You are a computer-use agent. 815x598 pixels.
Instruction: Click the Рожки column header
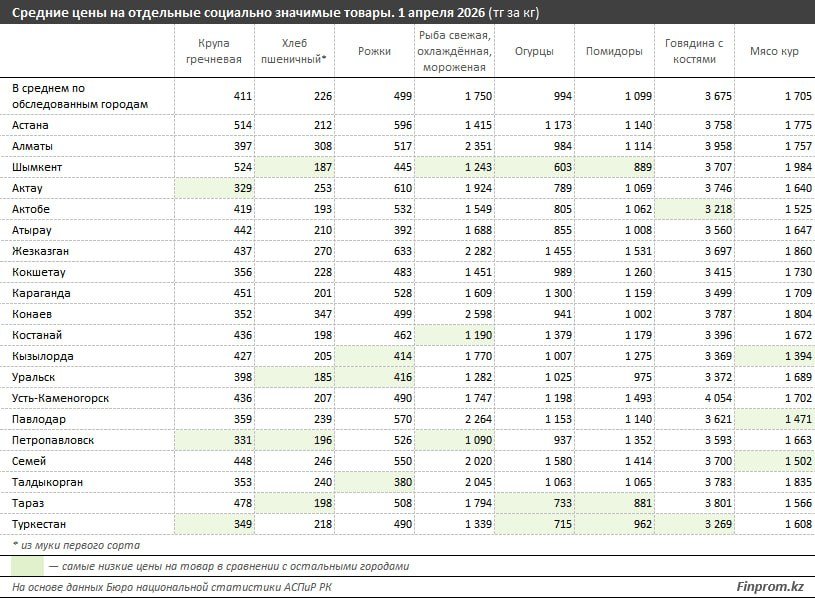point(374,53)
